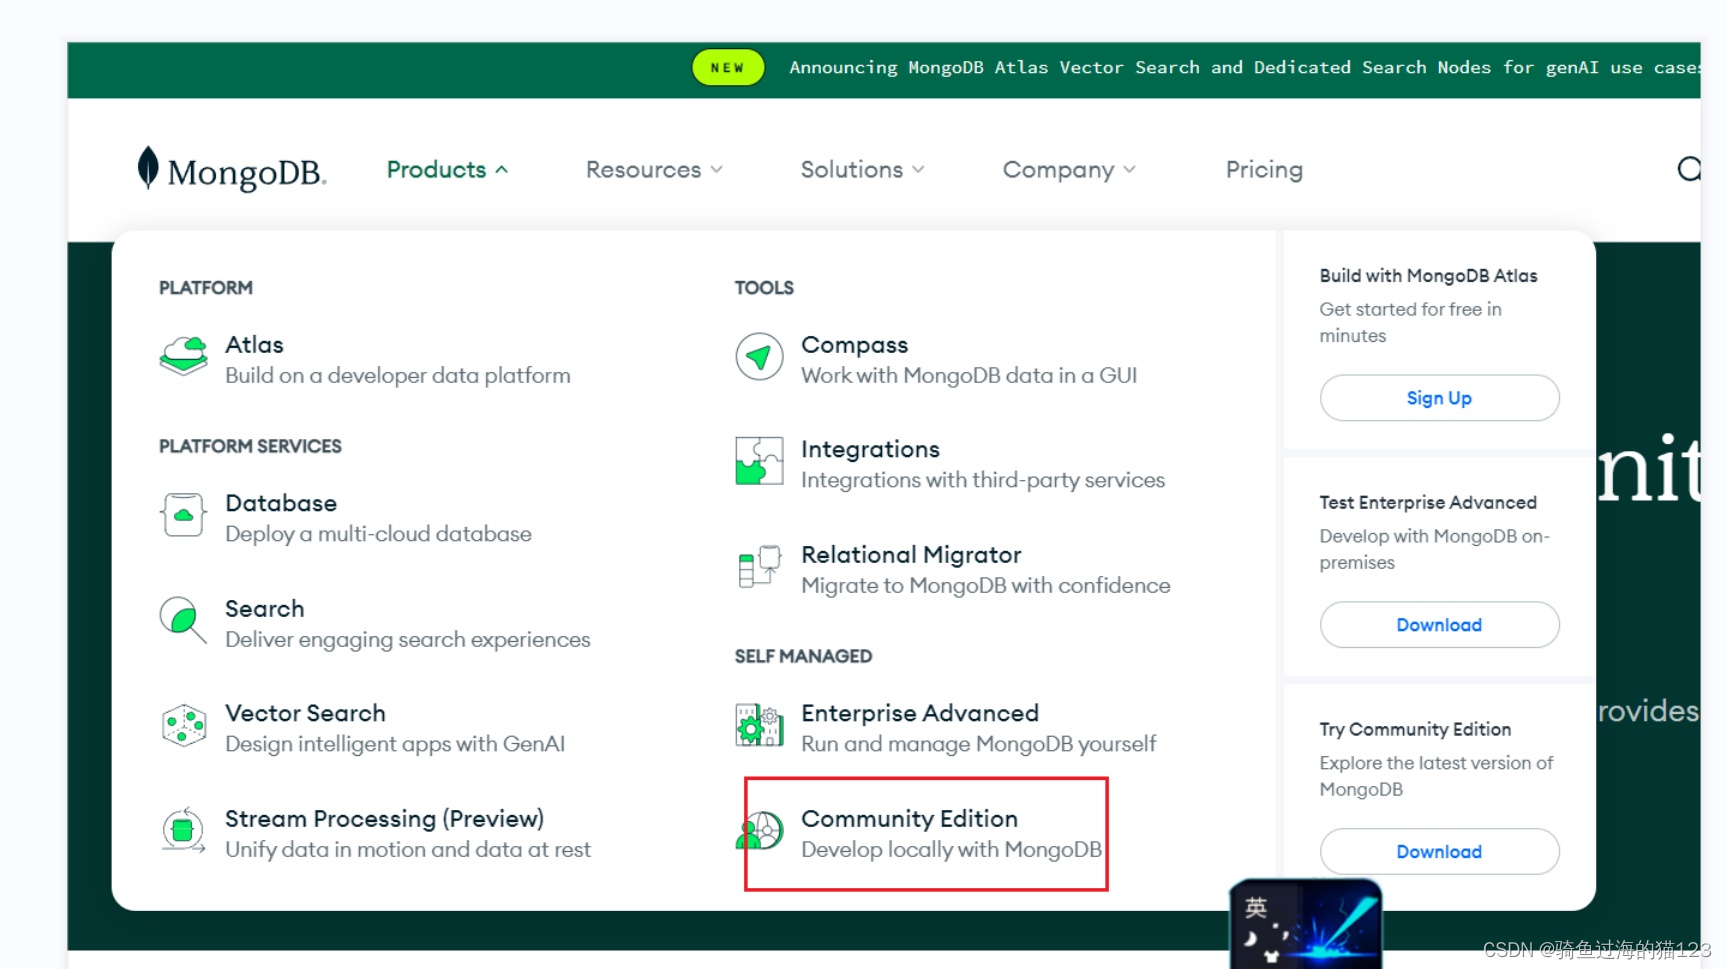This screenshot has height=969, width=1727.
Task: Click 'Design intelligent apps with GenAI' text
Action: [395, 744]
